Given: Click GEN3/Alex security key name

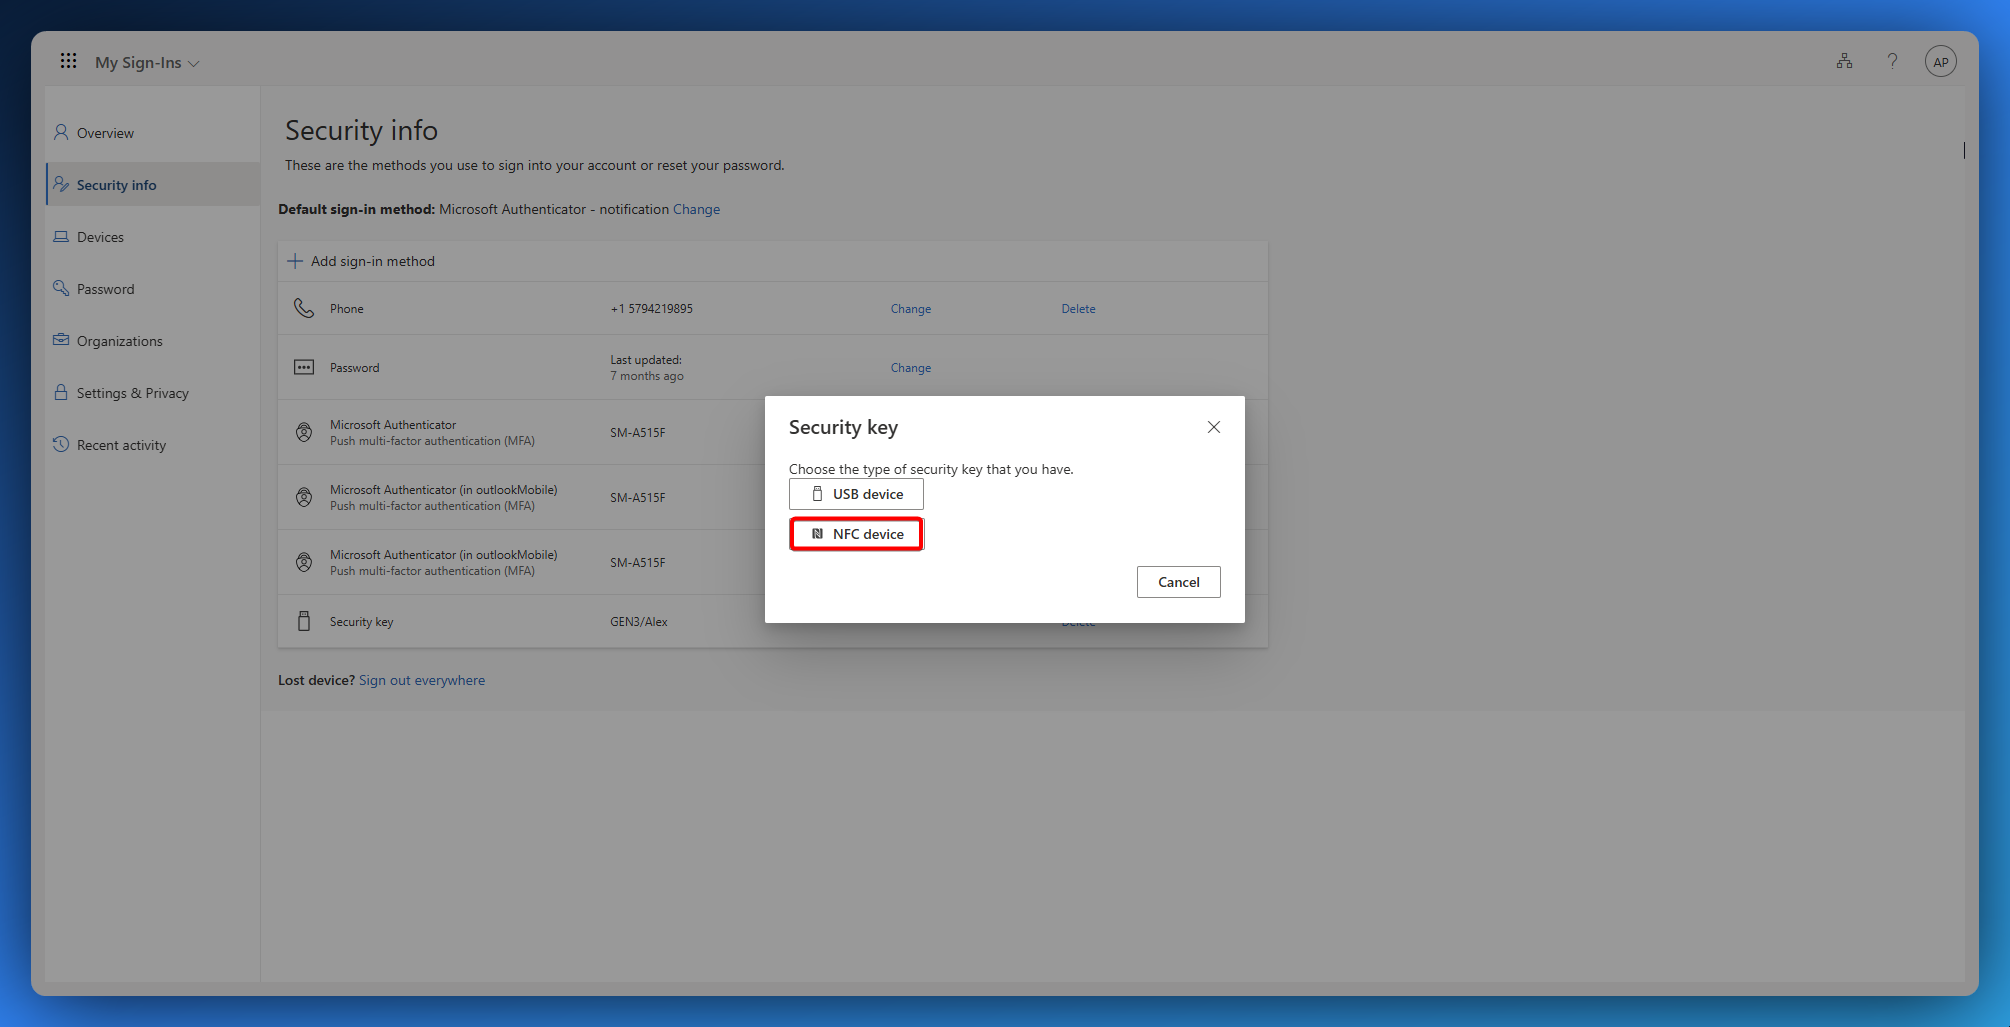Looking at the screenshot, I should [x=639, y=622].
